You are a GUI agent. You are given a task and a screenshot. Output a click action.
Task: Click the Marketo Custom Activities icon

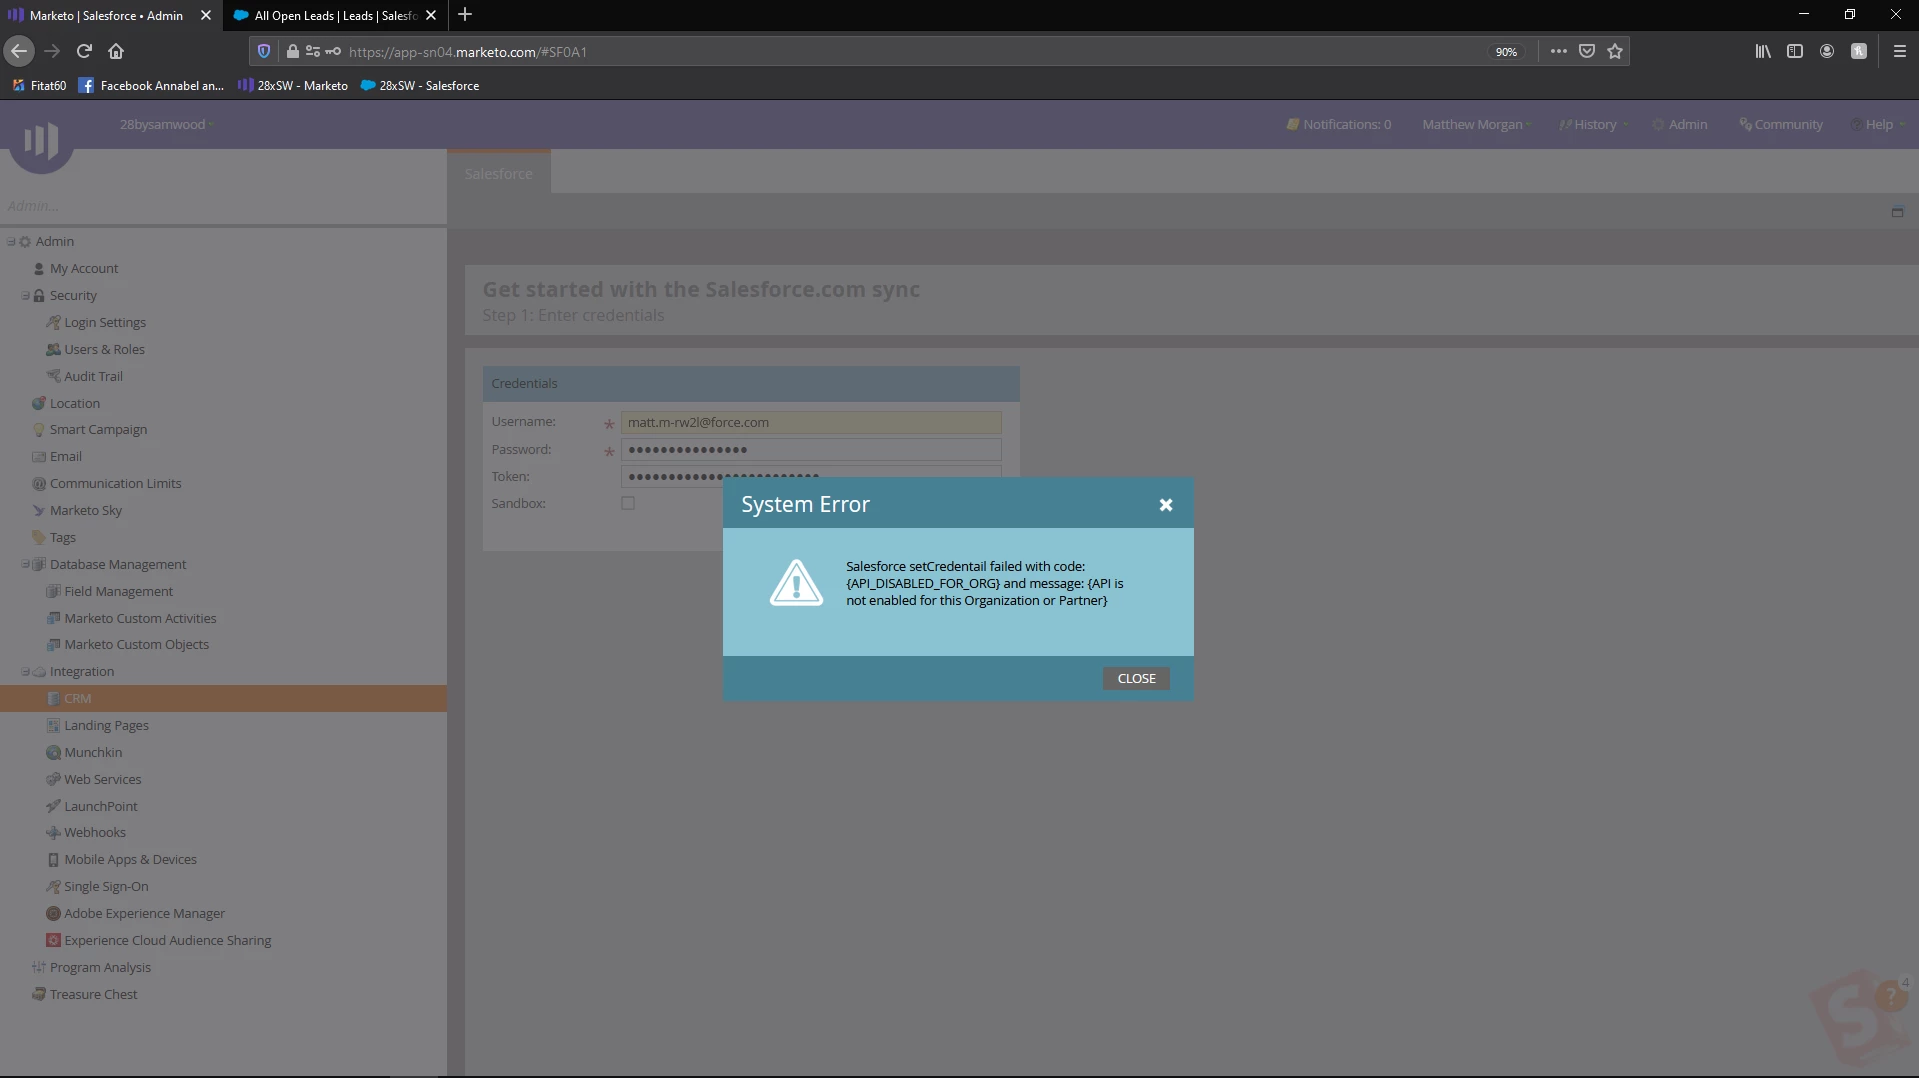(53, 618)
